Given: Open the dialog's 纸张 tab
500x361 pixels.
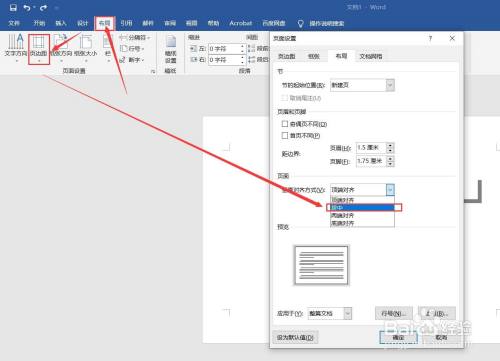Looking at the screenshot, I should [314, 56].
